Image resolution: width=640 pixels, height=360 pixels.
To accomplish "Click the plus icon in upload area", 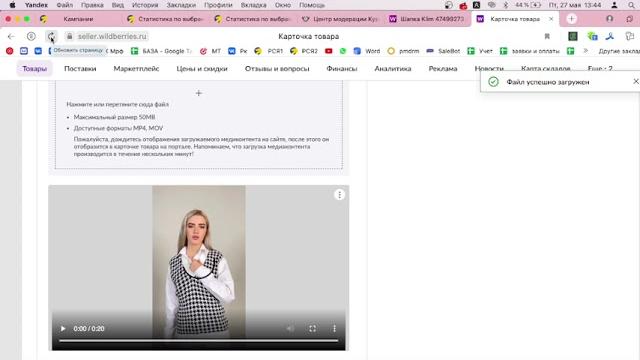I will click(199, 93).
